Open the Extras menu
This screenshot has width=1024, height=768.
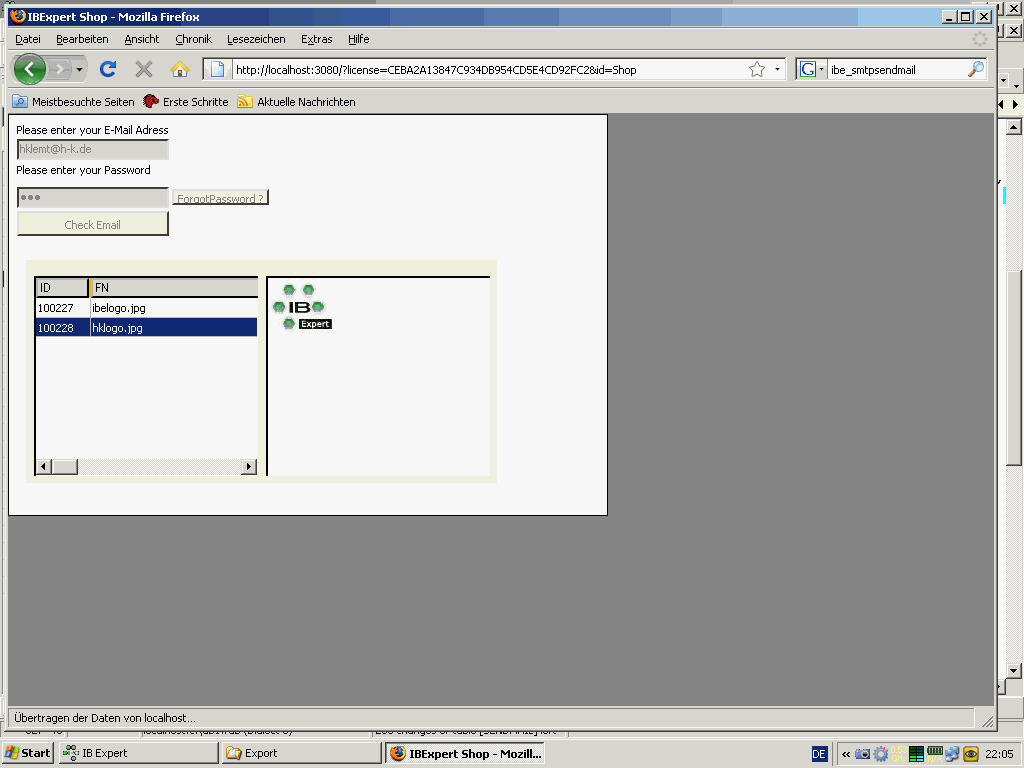317,39
